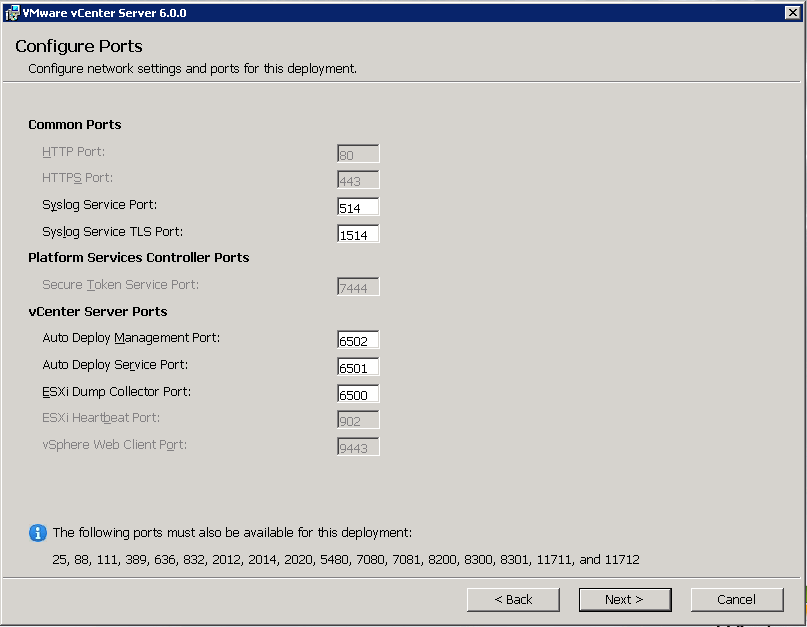Edit the Syslog Service Port field
The height and width of the screenshot is (627, 807).
click(x=358, y=207)
